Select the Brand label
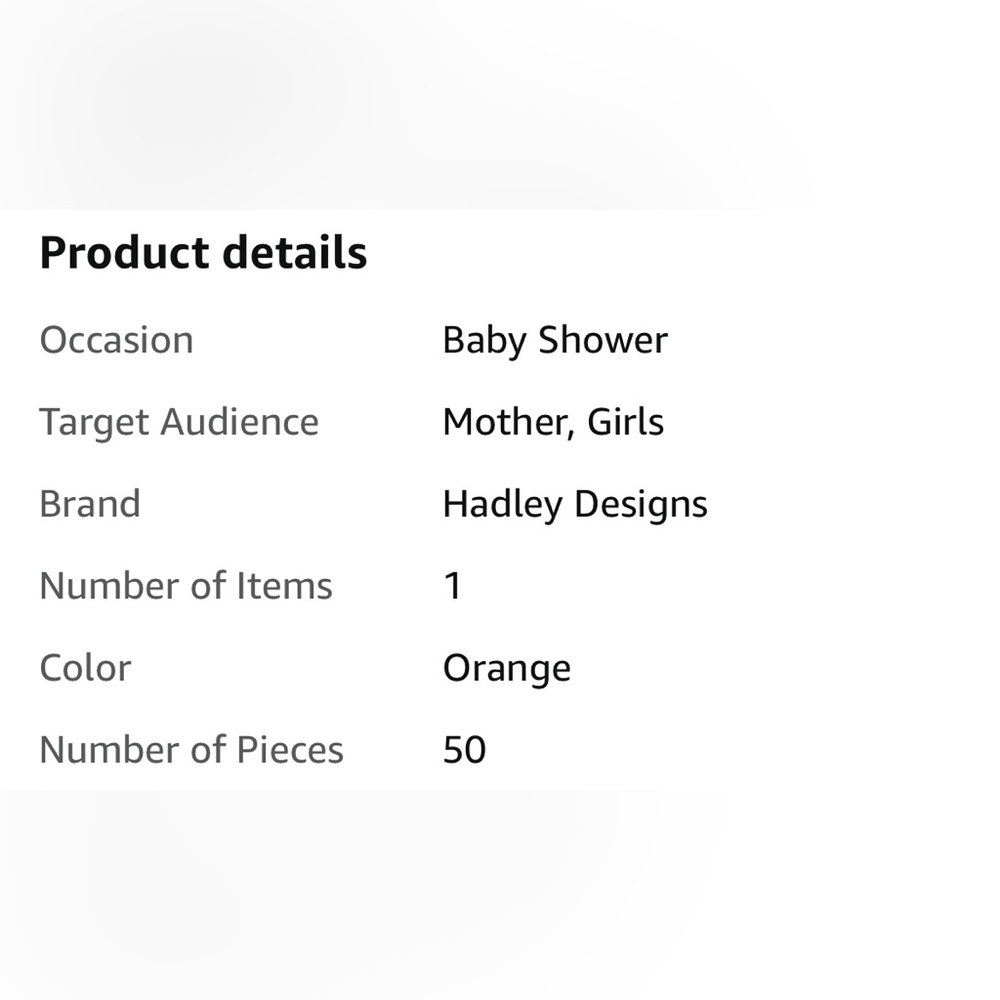 90,504
